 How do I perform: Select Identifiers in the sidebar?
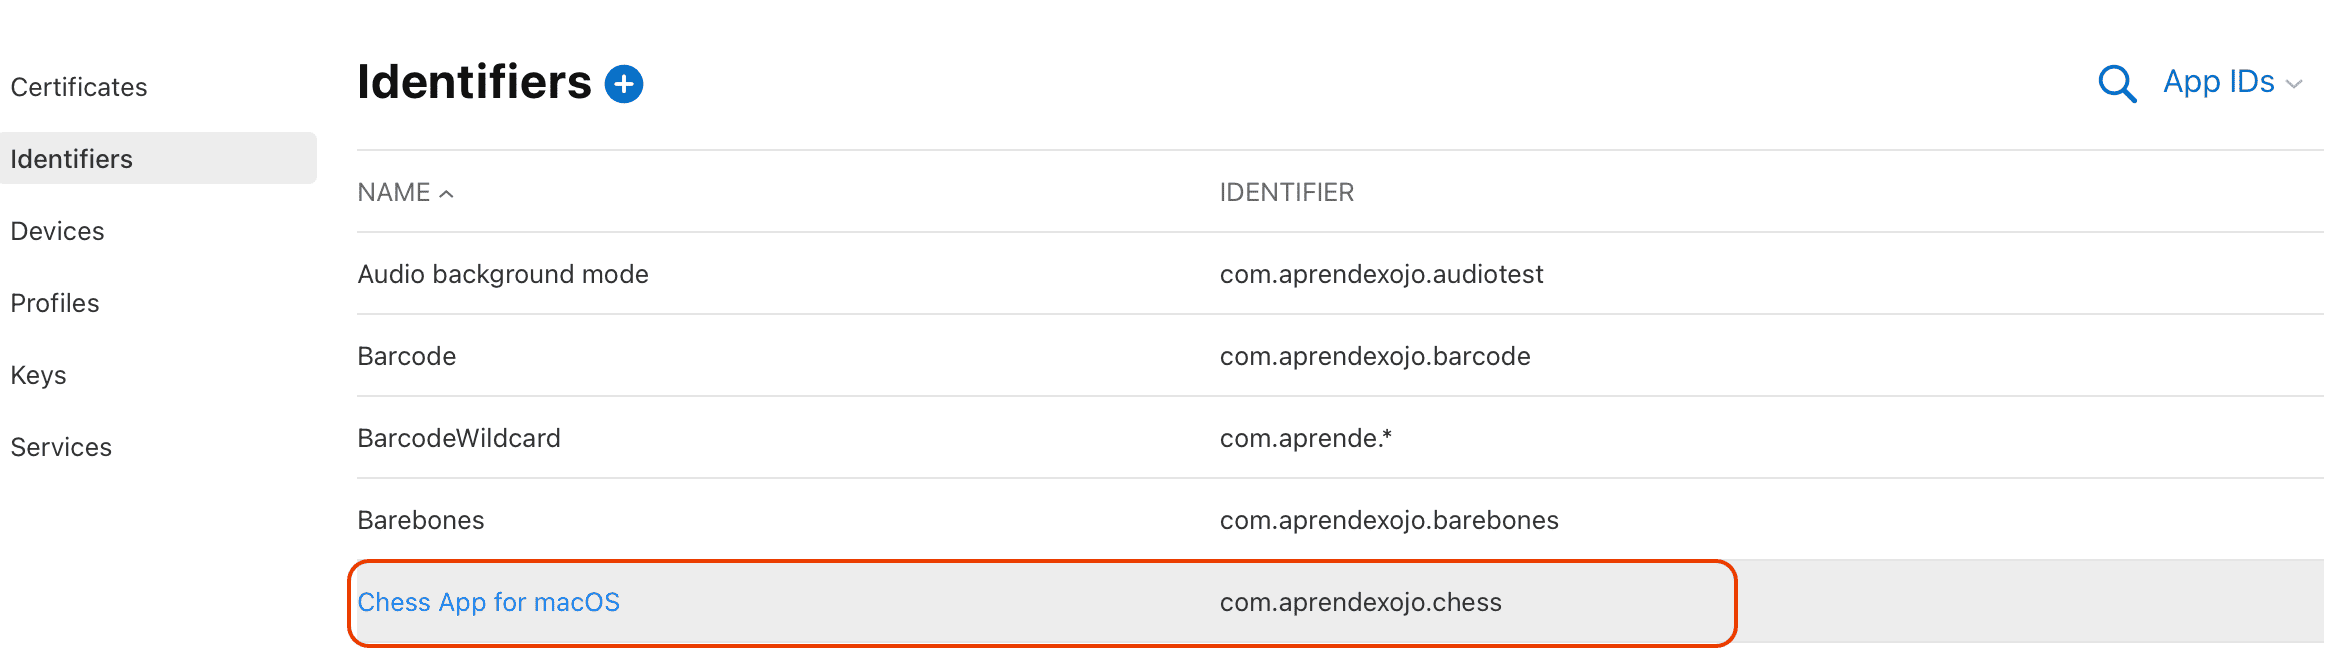71,158
